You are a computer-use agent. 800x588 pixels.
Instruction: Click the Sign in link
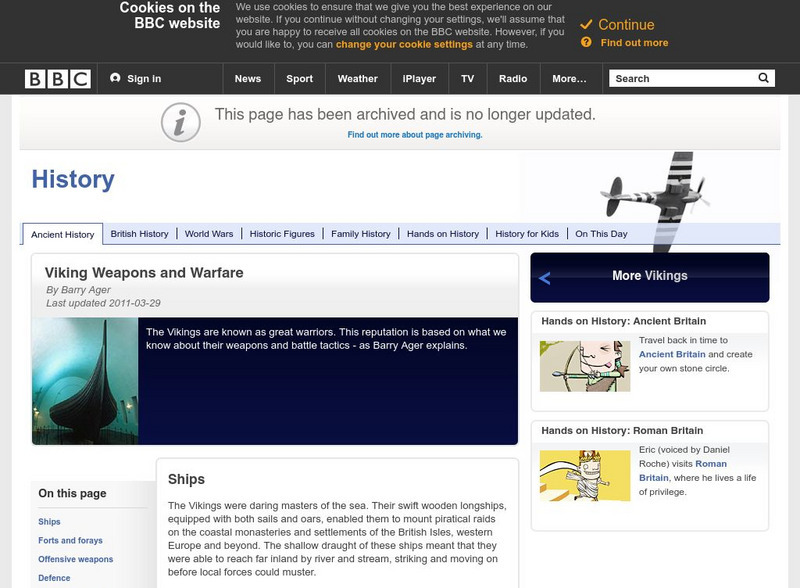(144, 79)
